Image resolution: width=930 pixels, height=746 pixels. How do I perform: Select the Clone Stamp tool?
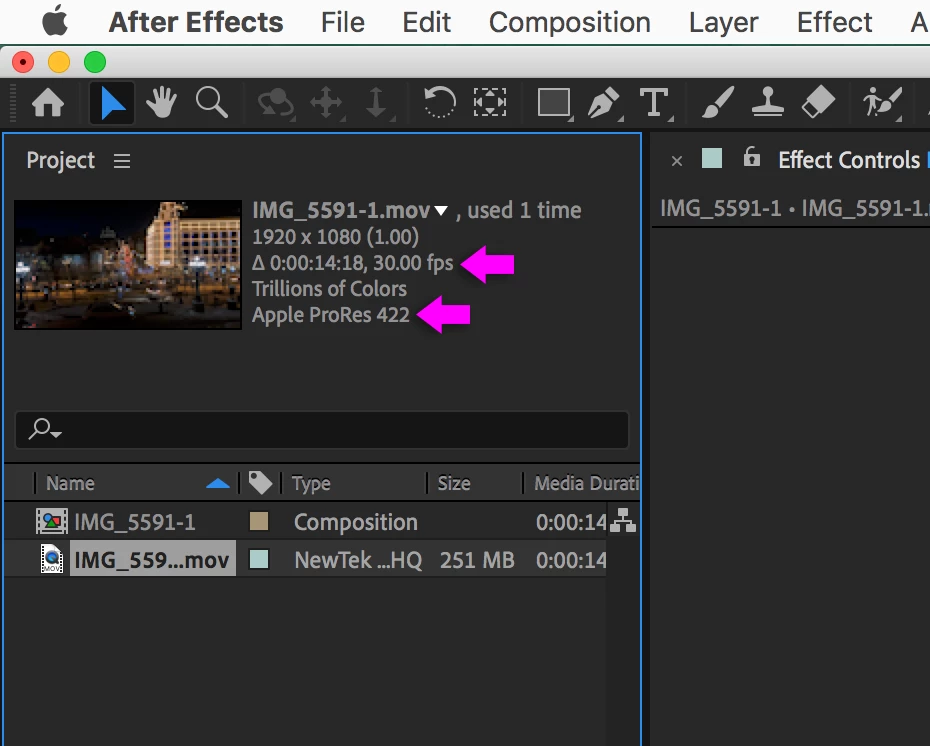(x=768, y=103)
